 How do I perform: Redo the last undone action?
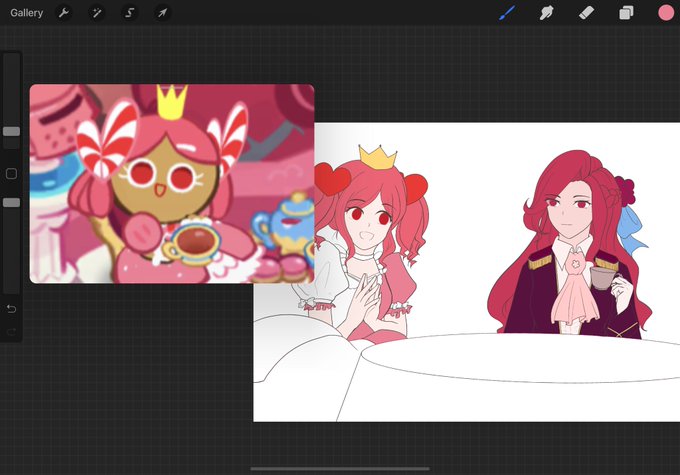(11, 332)
